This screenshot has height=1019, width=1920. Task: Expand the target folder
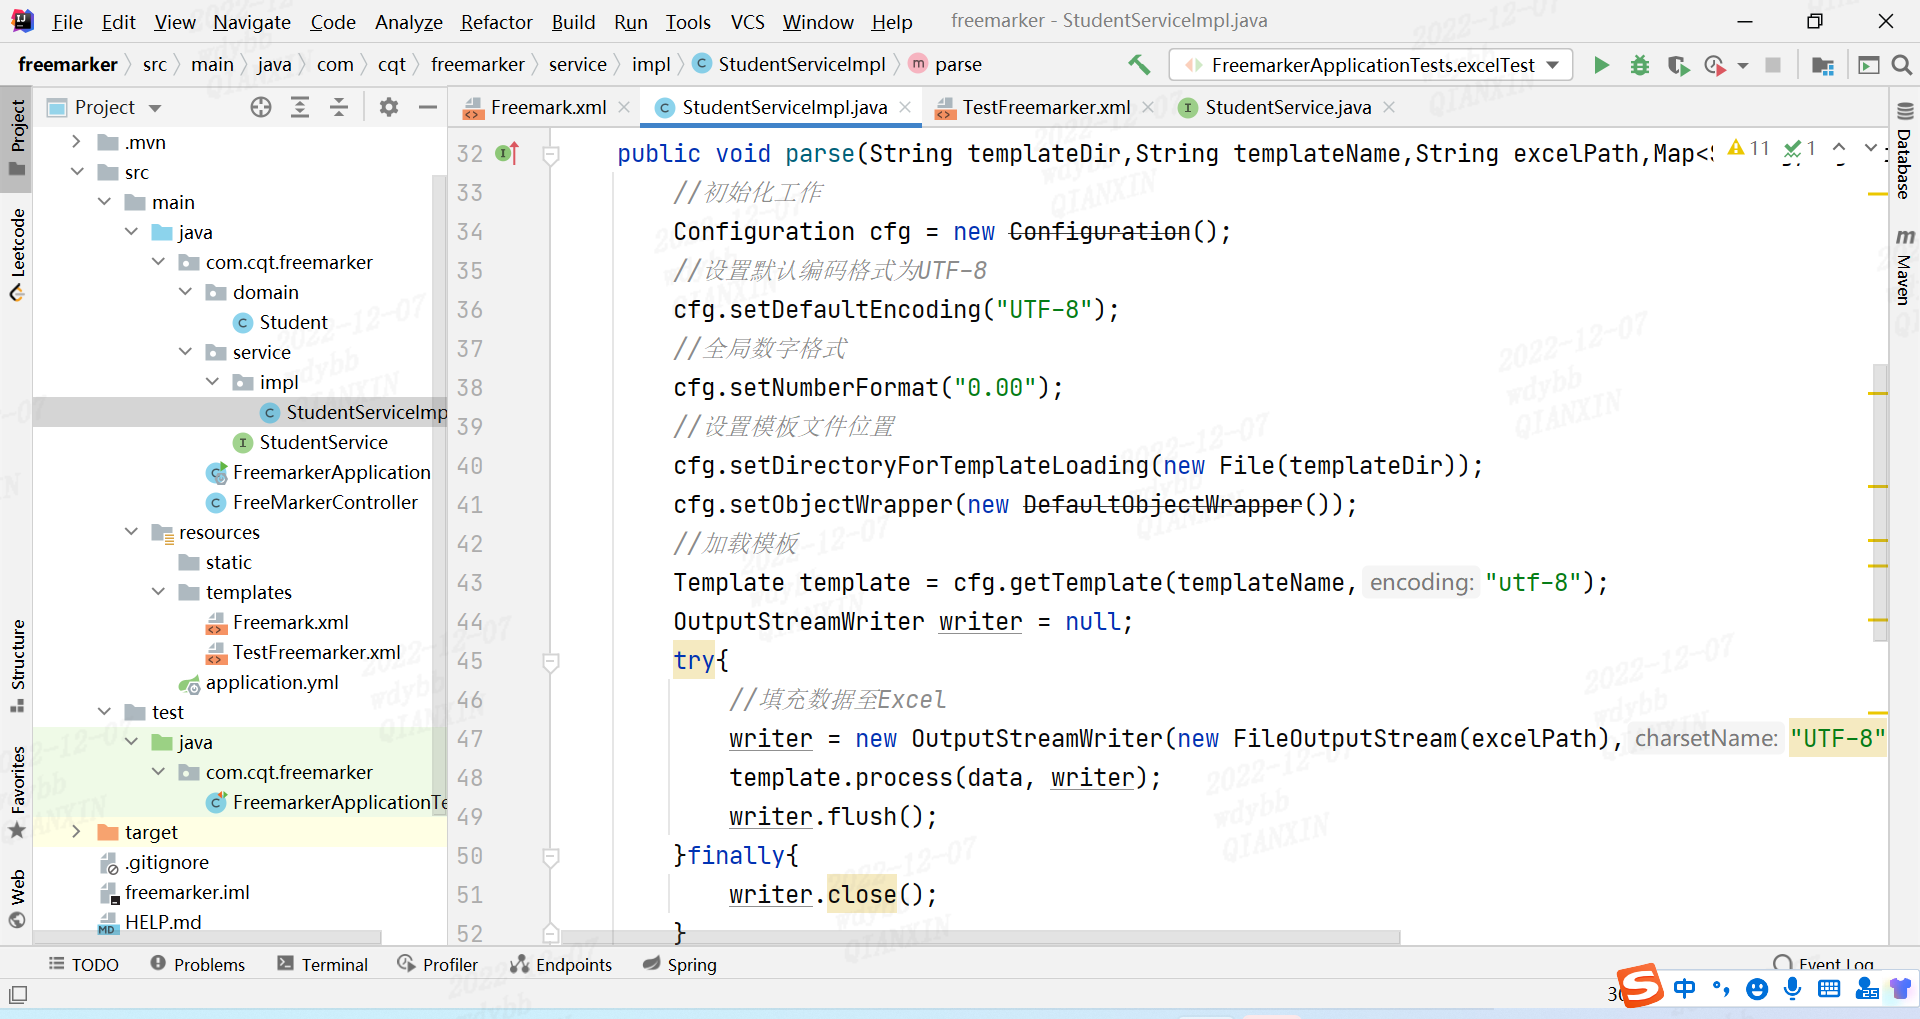coord(77,832)
